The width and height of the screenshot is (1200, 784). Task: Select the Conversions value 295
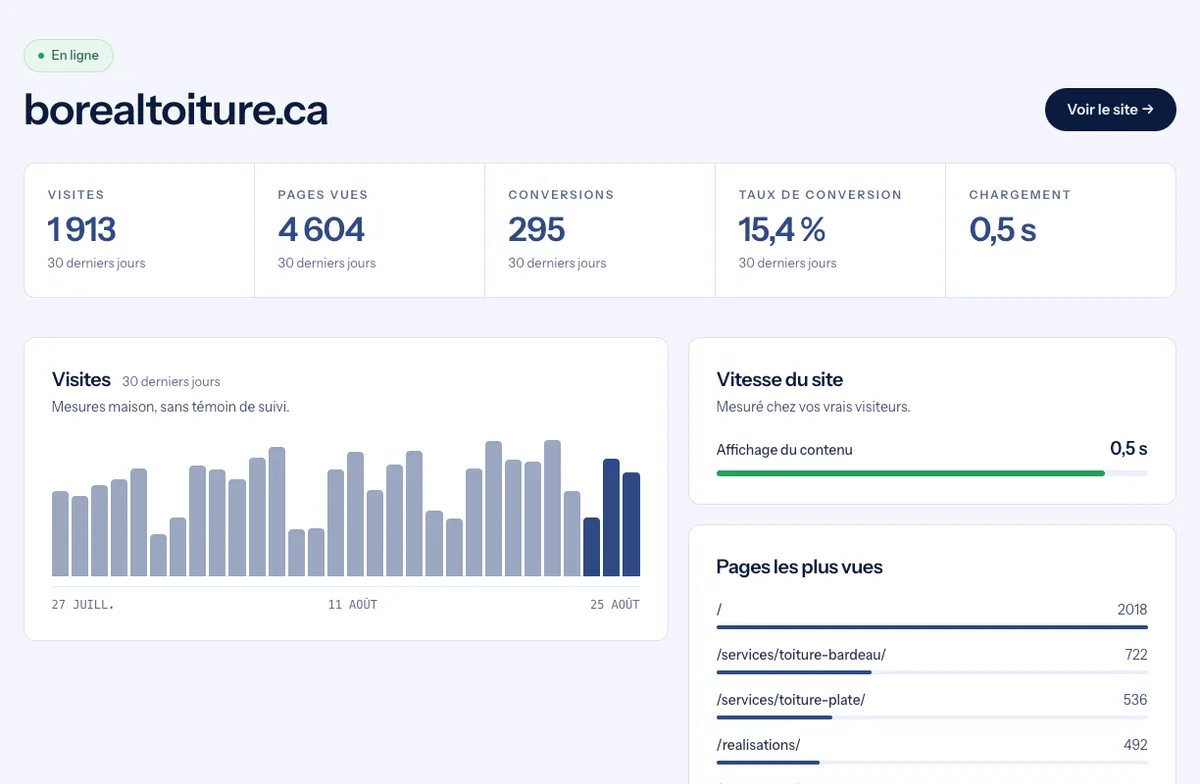[x=537, y=229]
